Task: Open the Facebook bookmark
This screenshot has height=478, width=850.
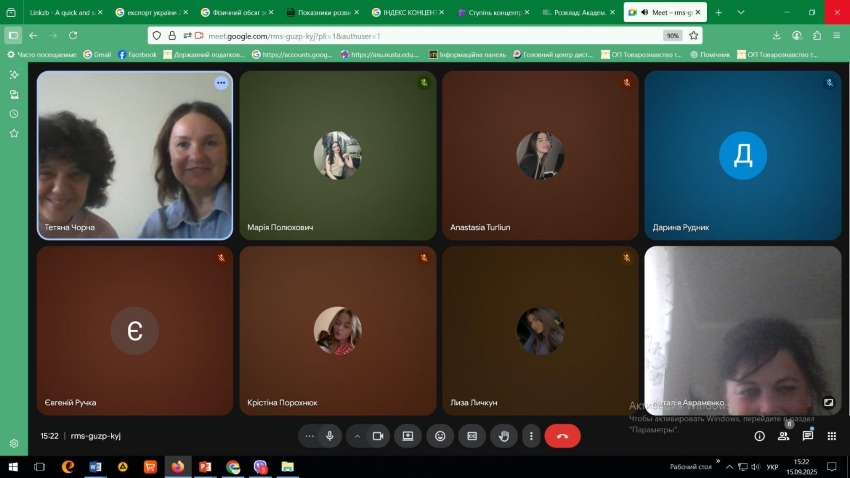Action: pos(138,54)
